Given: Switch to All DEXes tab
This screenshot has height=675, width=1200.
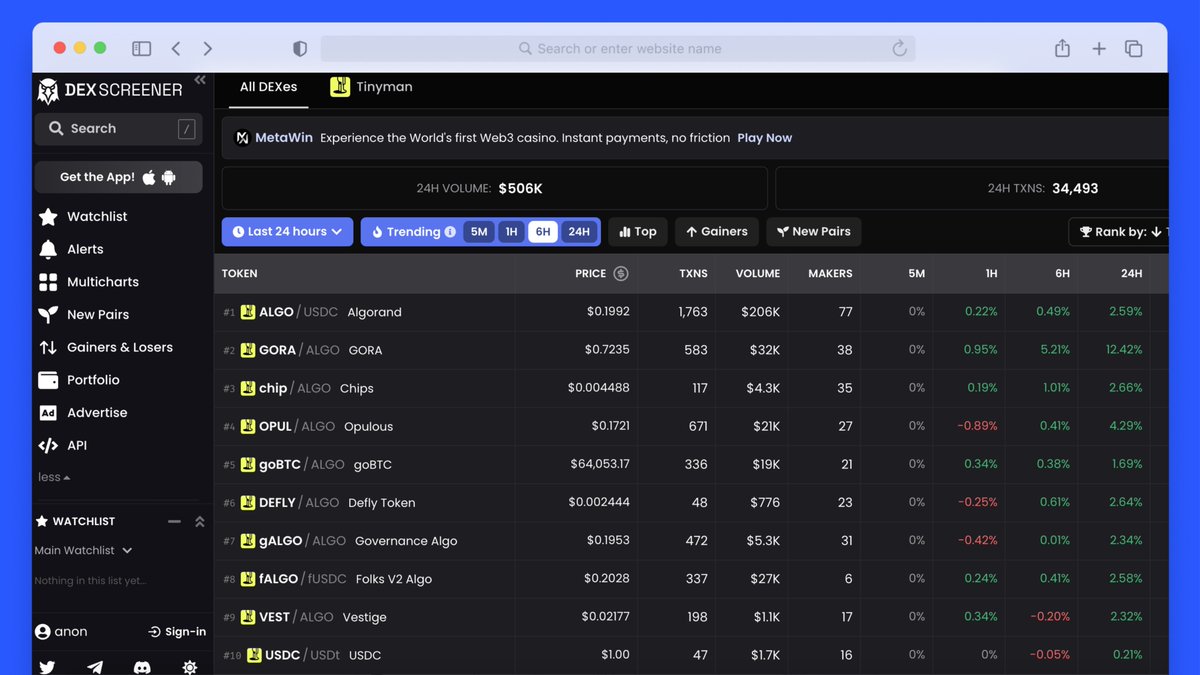Looking at the screenshot, I should coord(268,87).
